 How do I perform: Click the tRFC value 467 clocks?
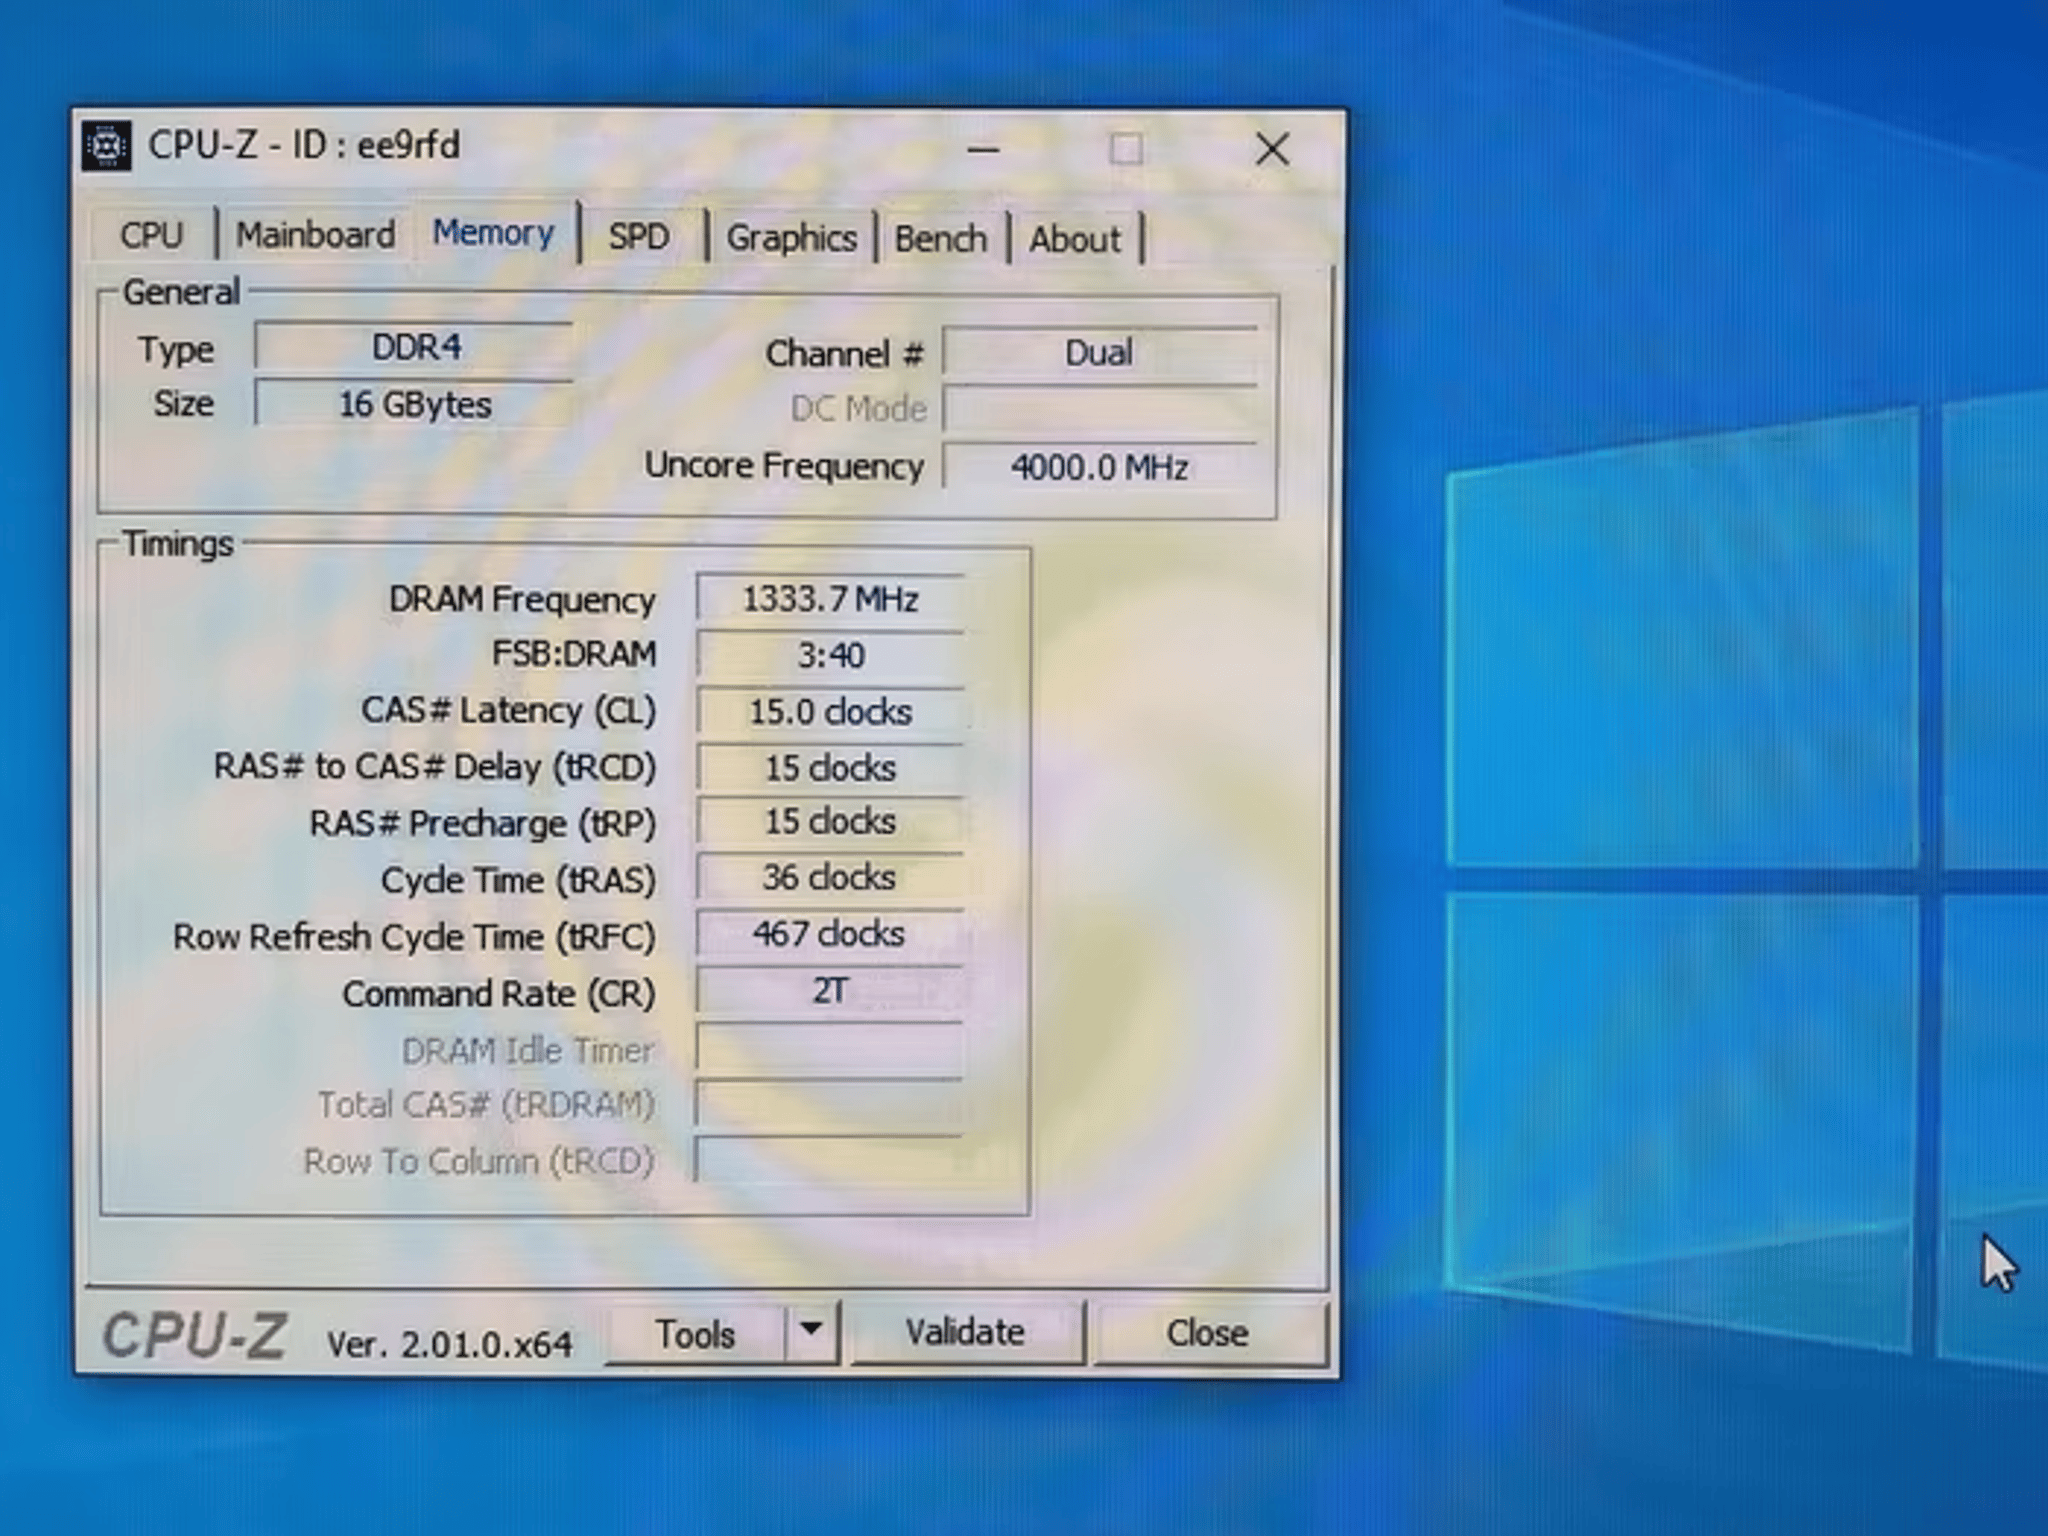click(830, 933)
